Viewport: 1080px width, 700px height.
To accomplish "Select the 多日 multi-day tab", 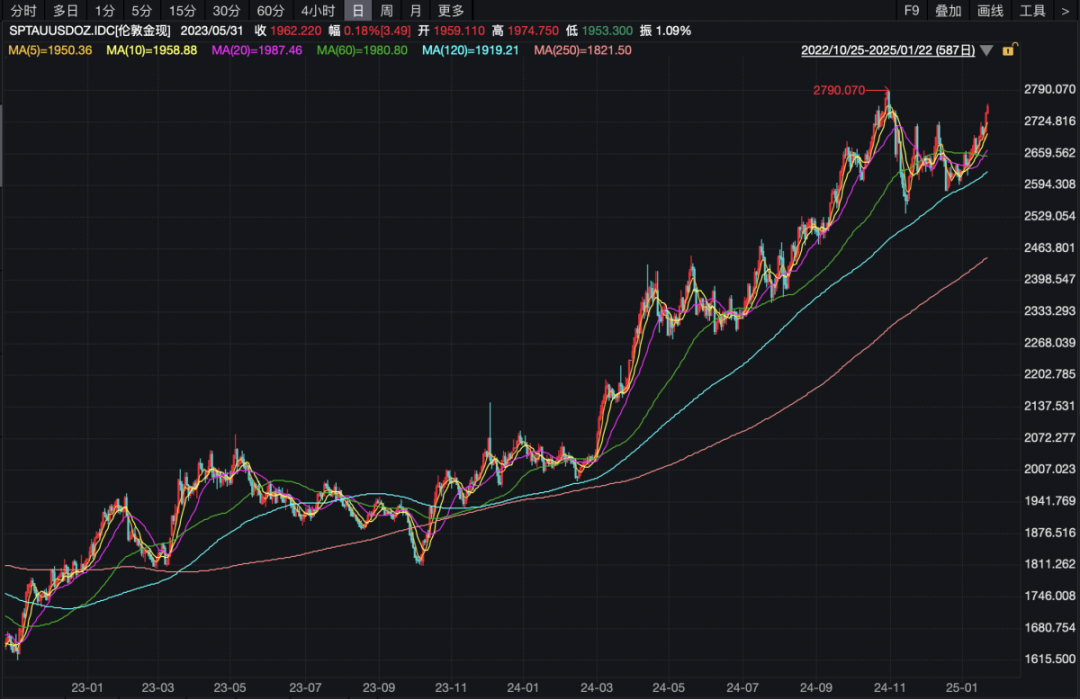I will tap(65, 10).
